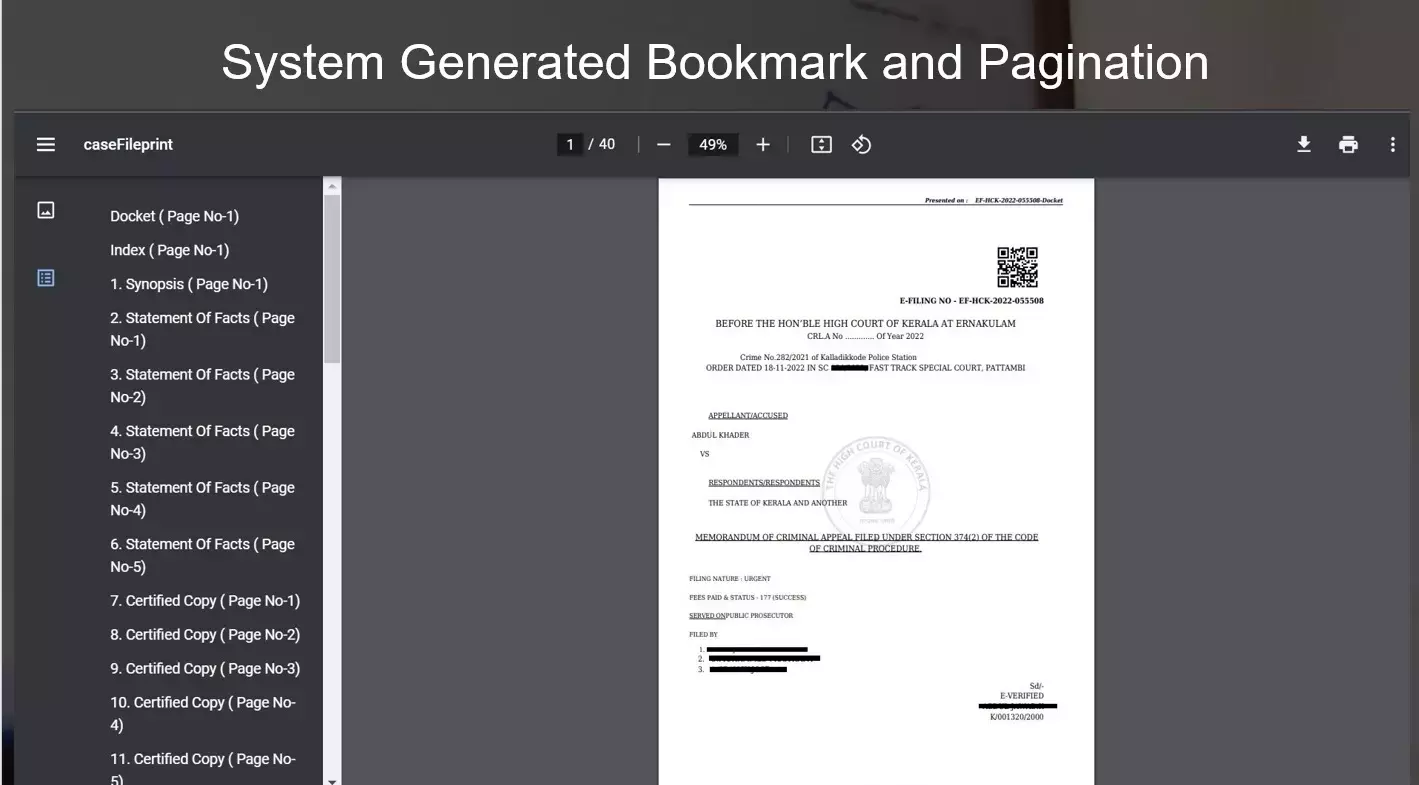The height and width of the screenshot is (785, 1419).
Task: Switch sidebar to document outline view
Action: point(46,278)
